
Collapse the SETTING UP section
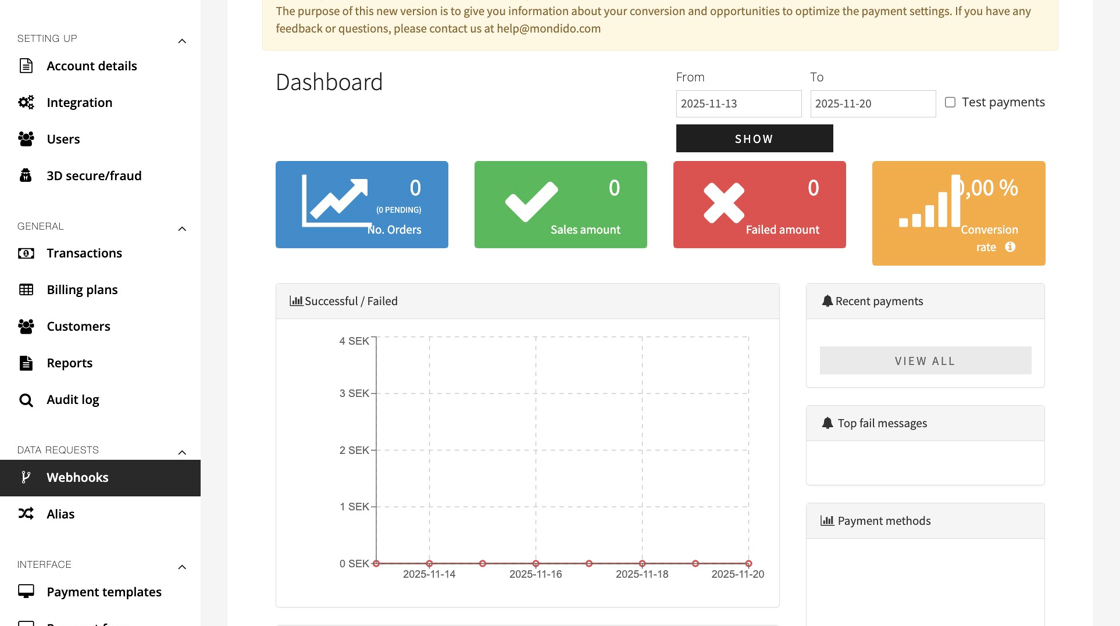pyautogui.click(x=182, y=41)
